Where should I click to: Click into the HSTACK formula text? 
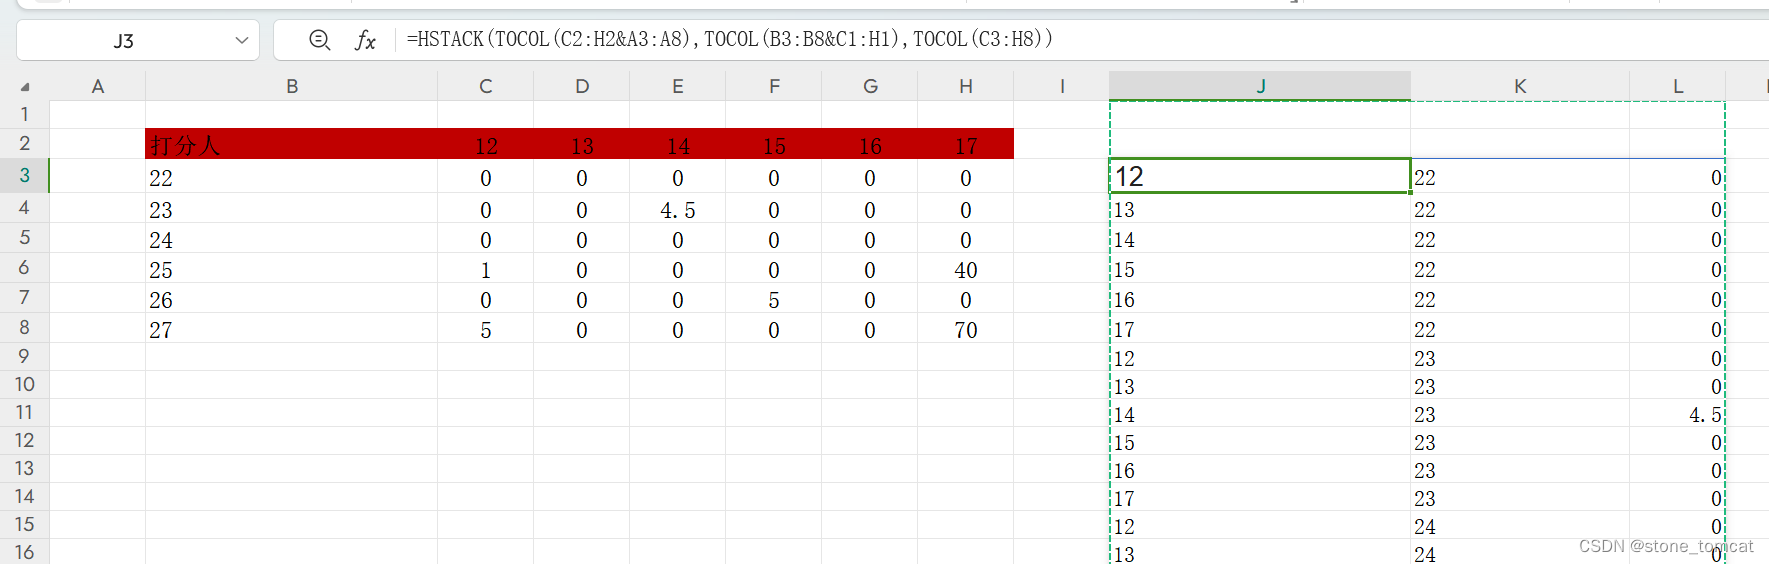click(729, 39)
